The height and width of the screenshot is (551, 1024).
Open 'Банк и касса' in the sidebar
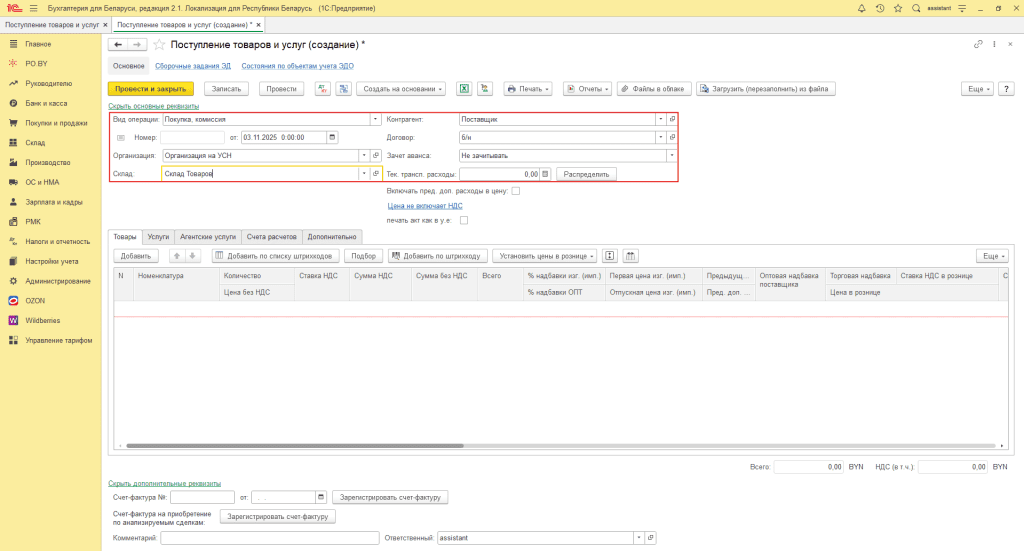coord(47,103)
